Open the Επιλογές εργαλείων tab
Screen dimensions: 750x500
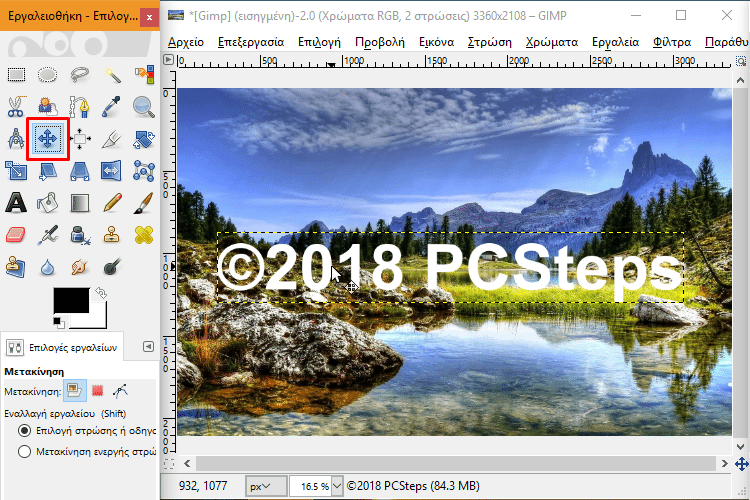(x=62, y=347)
